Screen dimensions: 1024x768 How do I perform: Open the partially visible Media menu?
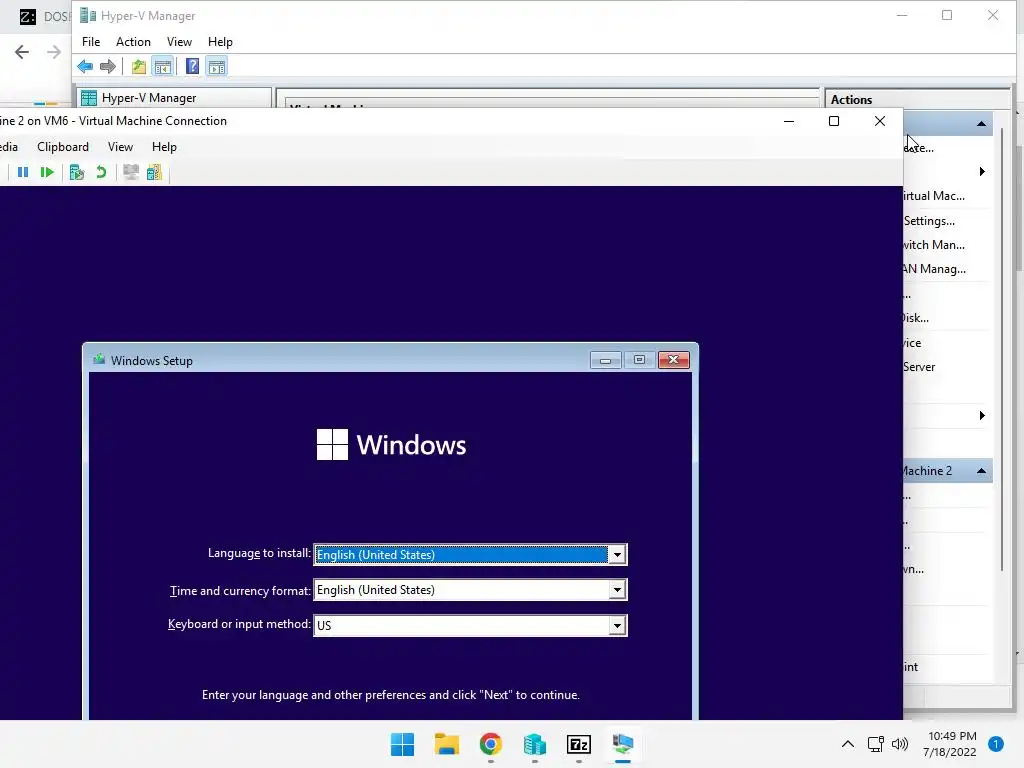point(9,147)
